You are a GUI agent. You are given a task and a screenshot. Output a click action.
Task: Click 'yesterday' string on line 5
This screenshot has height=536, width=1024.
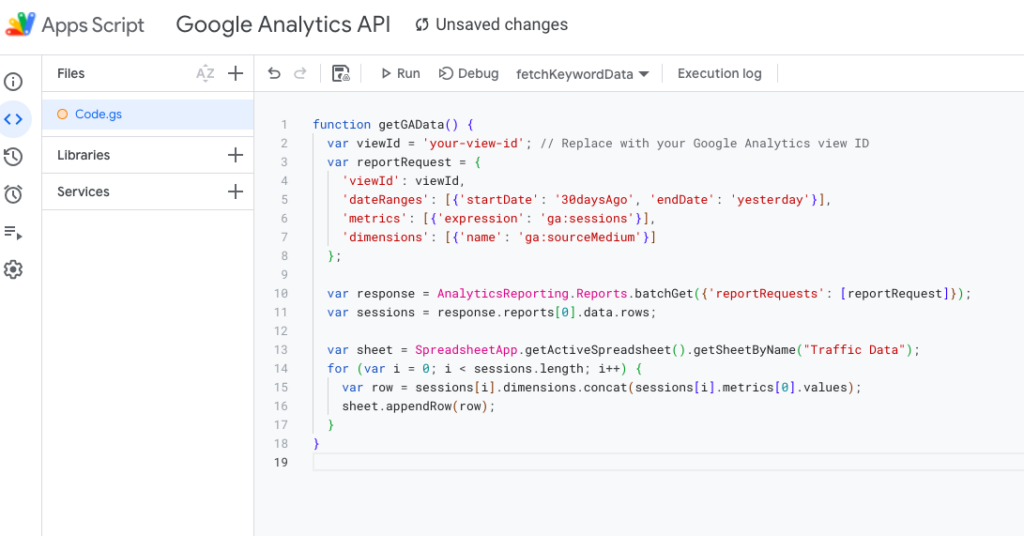pos(770,200)
